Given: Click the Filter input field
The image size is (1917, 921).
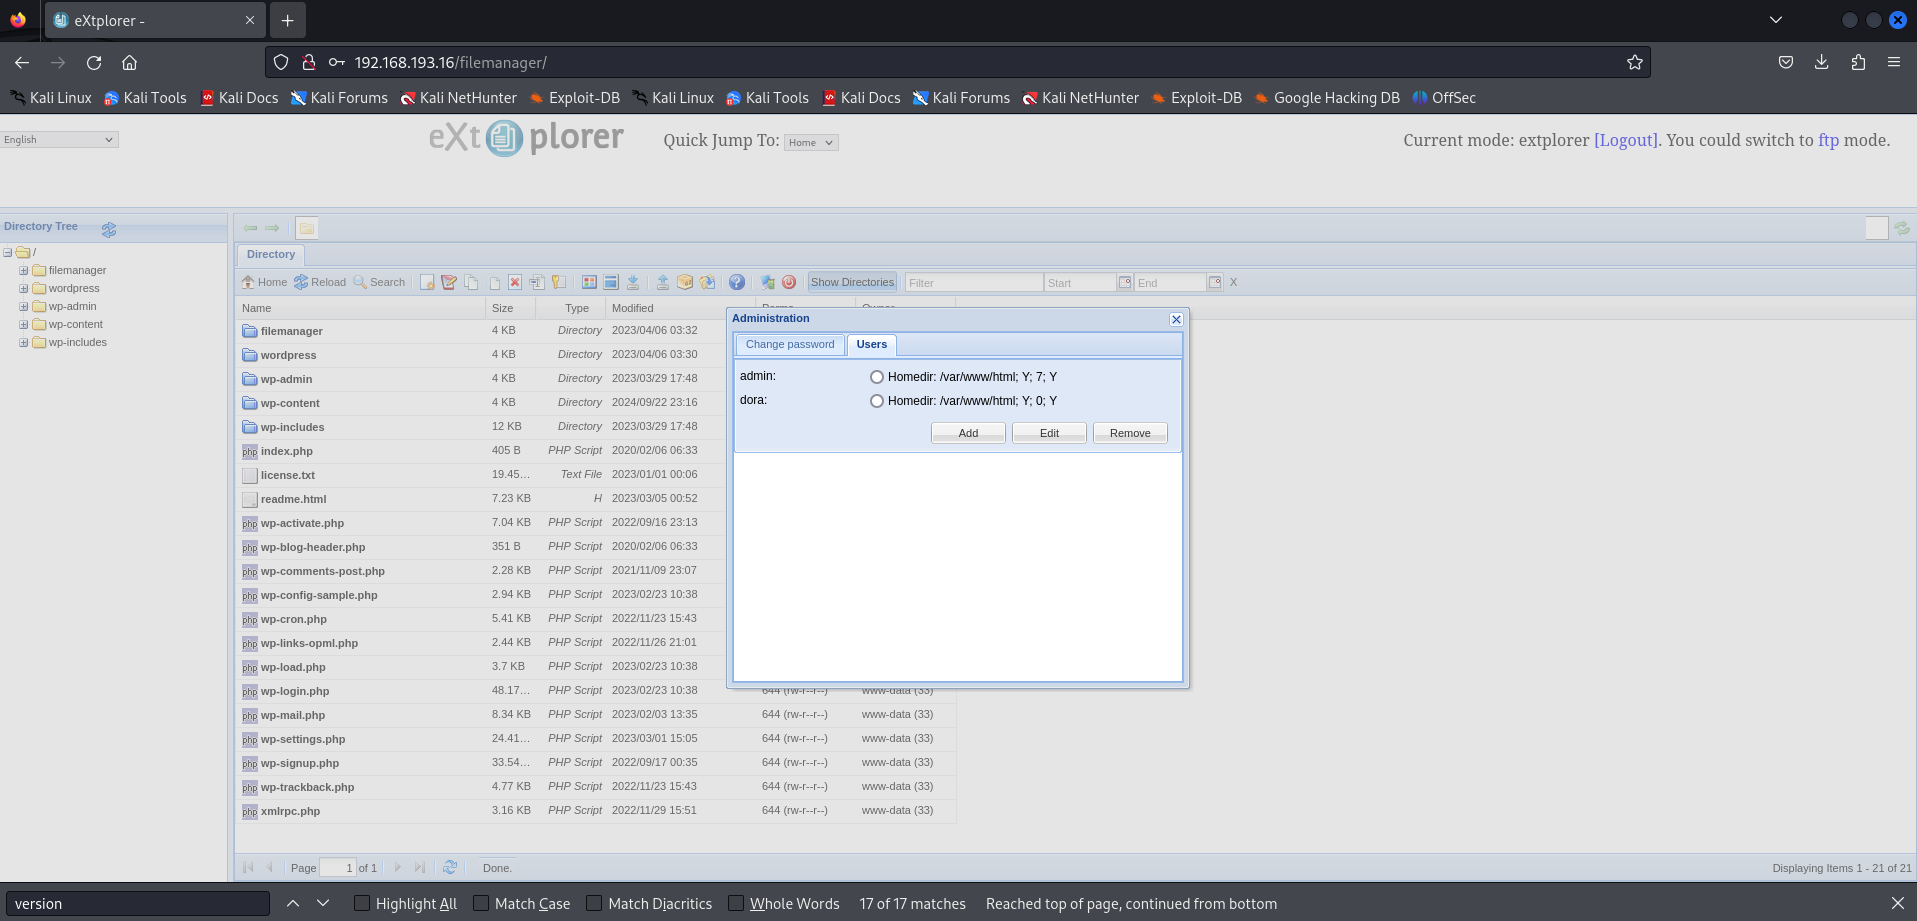Looking at the screenshot, I should pyautogui.click(x=973, y=283).
